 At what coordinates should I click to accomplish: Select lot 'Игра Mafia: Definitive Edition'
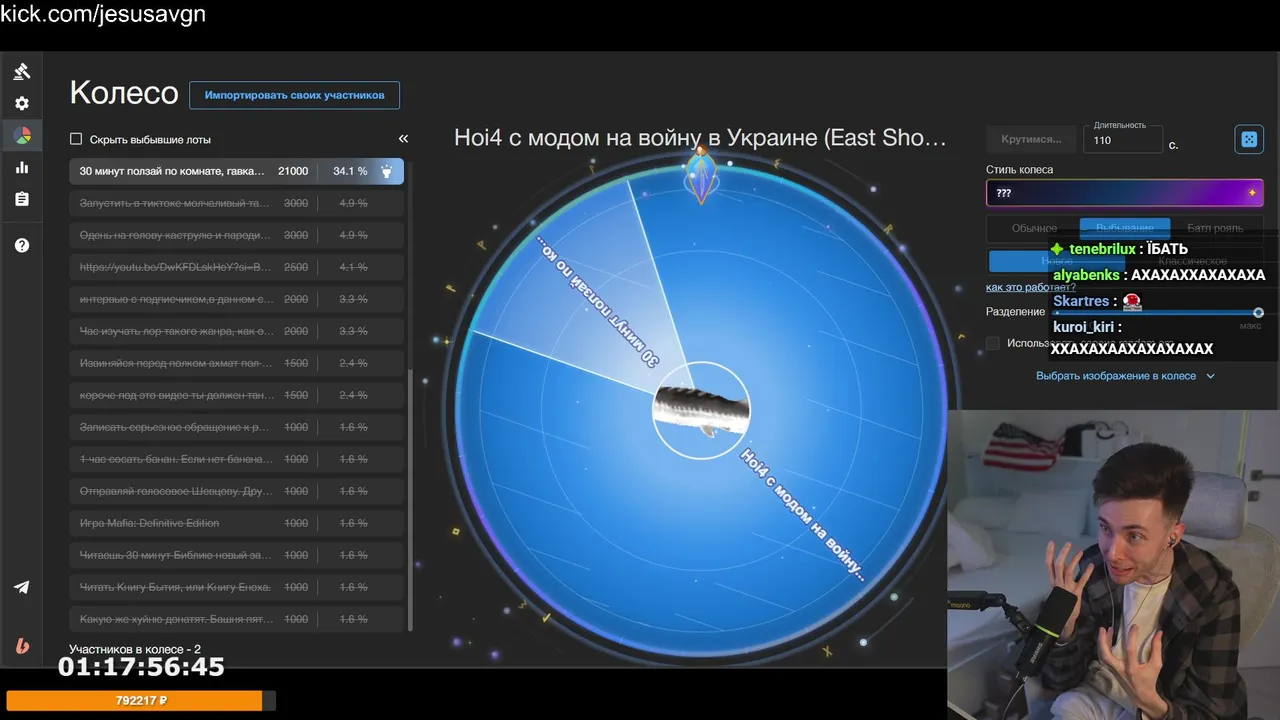(237, 523)
